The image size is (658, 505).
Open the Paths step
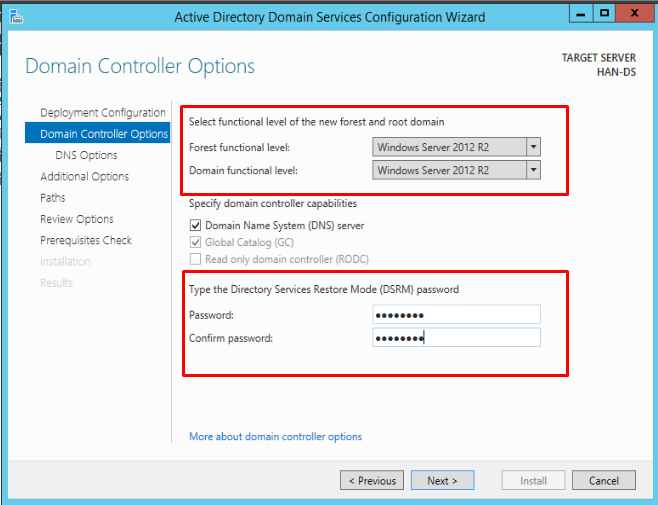52,198
